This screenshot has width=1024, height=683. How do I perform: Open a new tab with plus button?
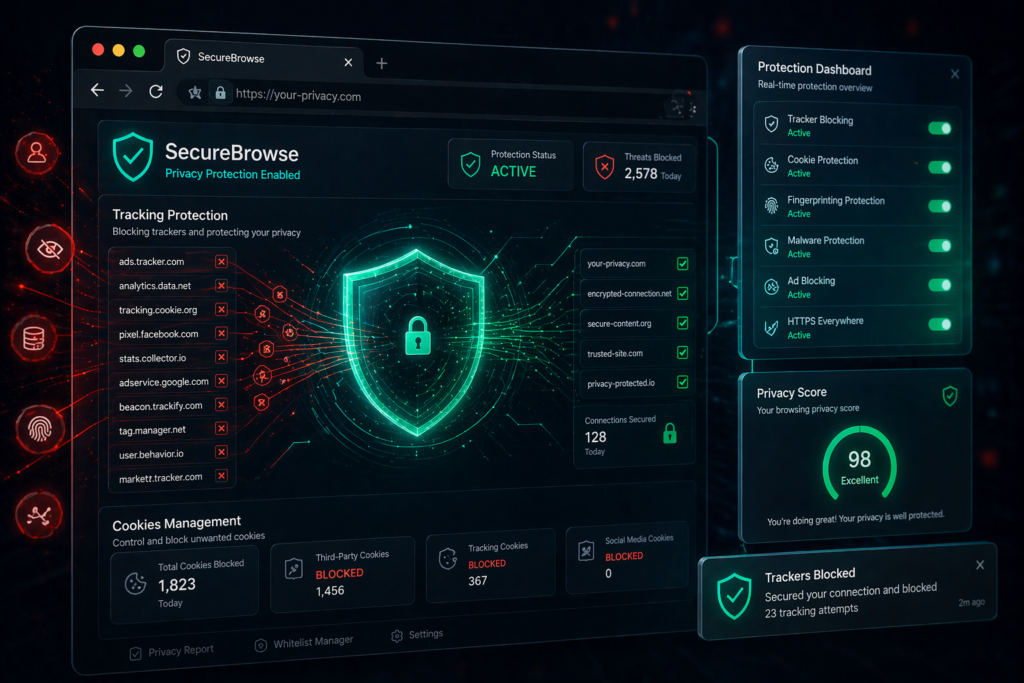381,63
